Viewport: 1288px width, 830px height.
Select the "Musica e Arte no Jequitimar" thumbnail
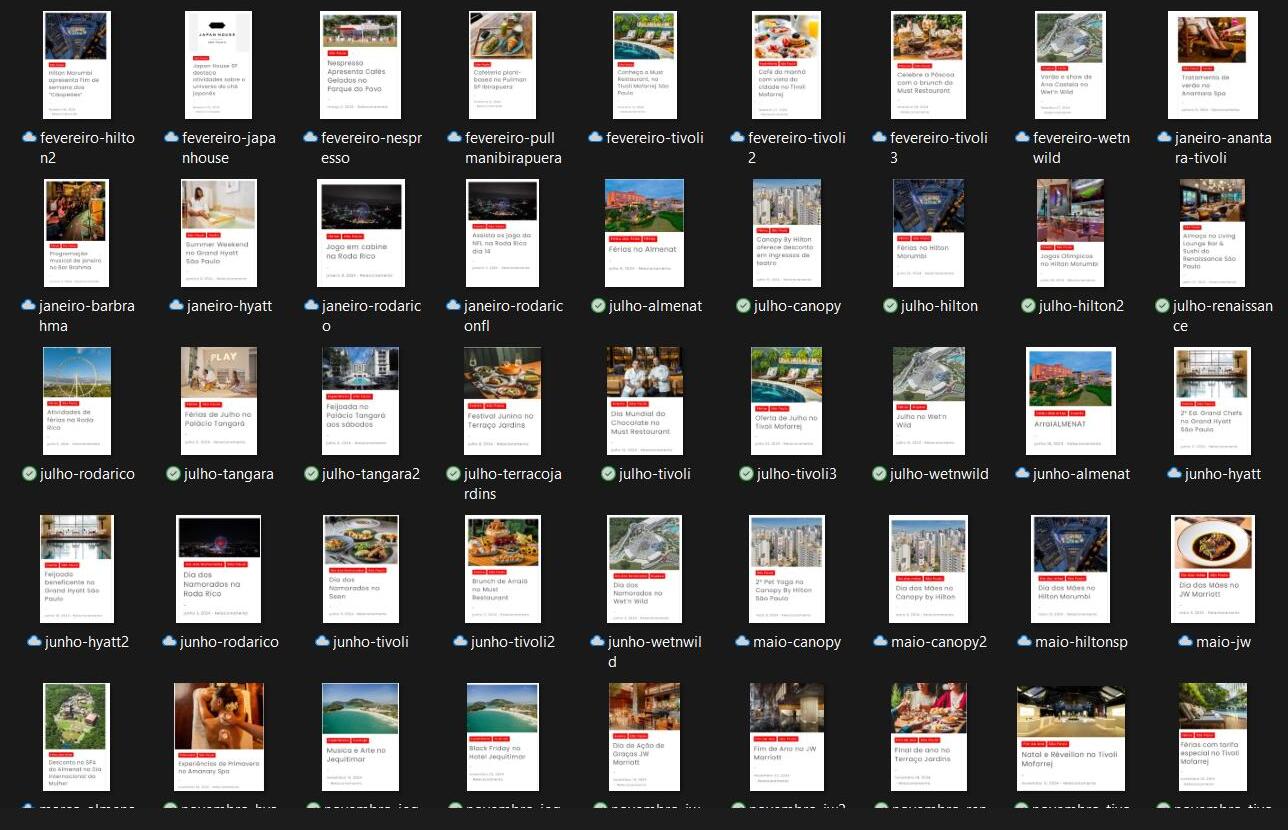click(x=361, y=737)
